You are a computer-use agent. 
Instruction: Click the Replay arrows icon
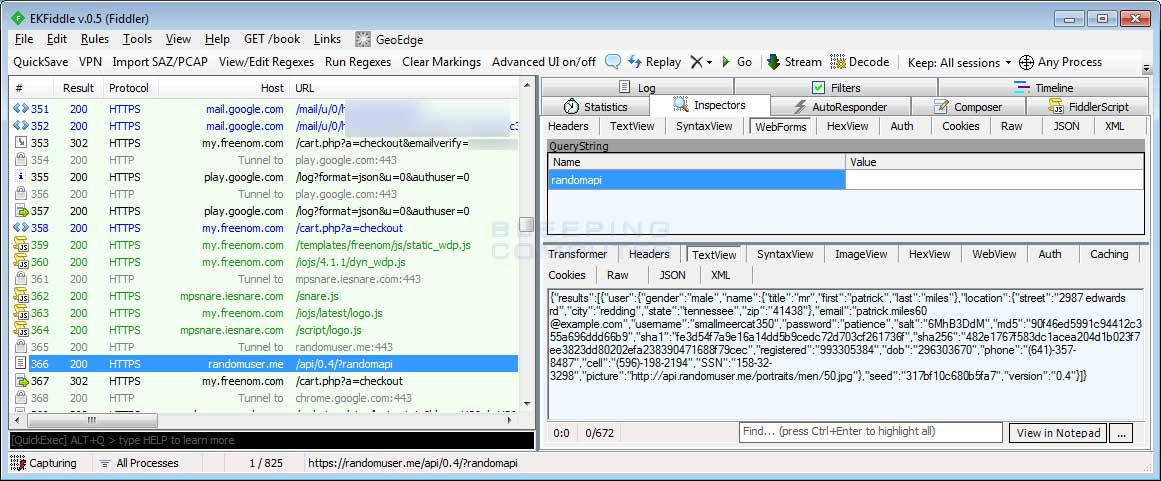pyautogui.click(x=635, y=62)
